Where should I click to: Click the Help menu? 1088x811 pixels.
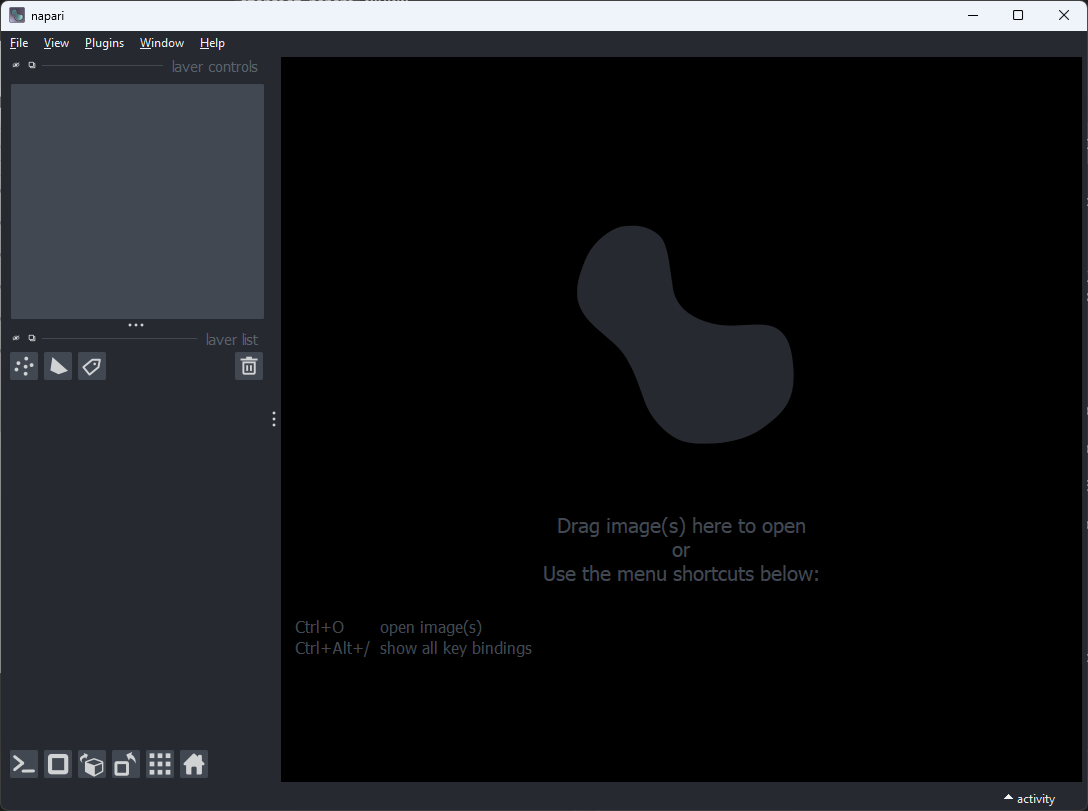[212, 43]
